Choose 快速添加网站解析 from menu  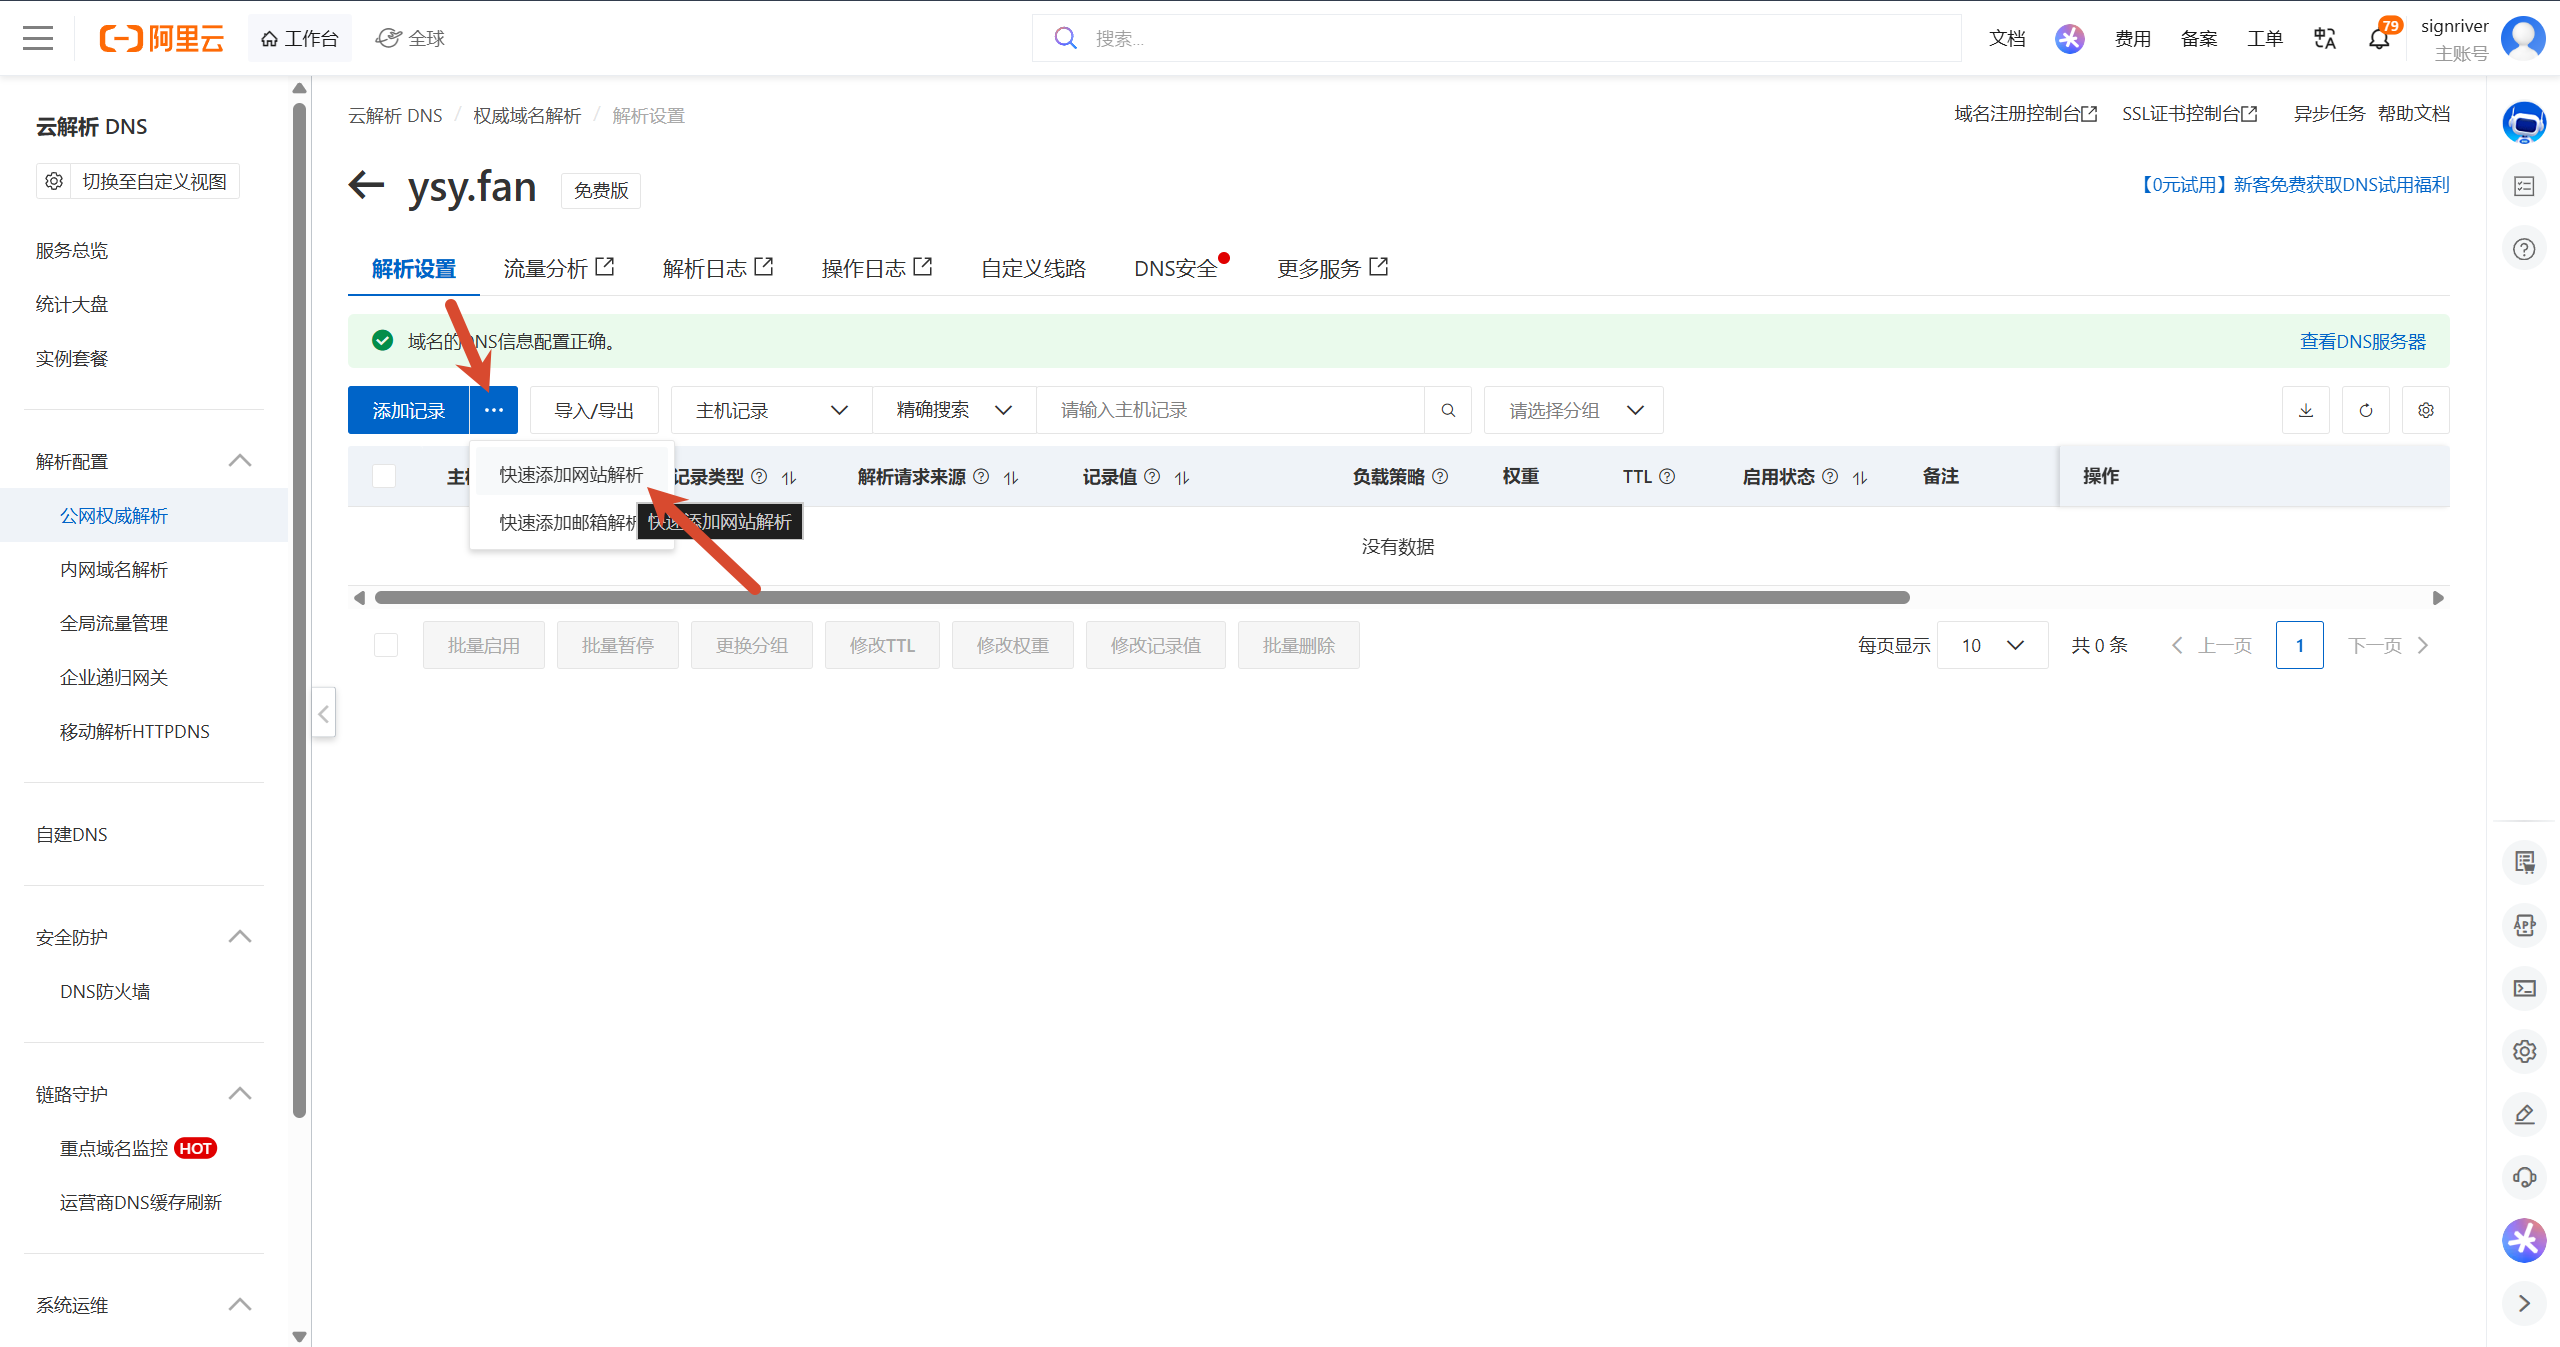click(571, 474)
